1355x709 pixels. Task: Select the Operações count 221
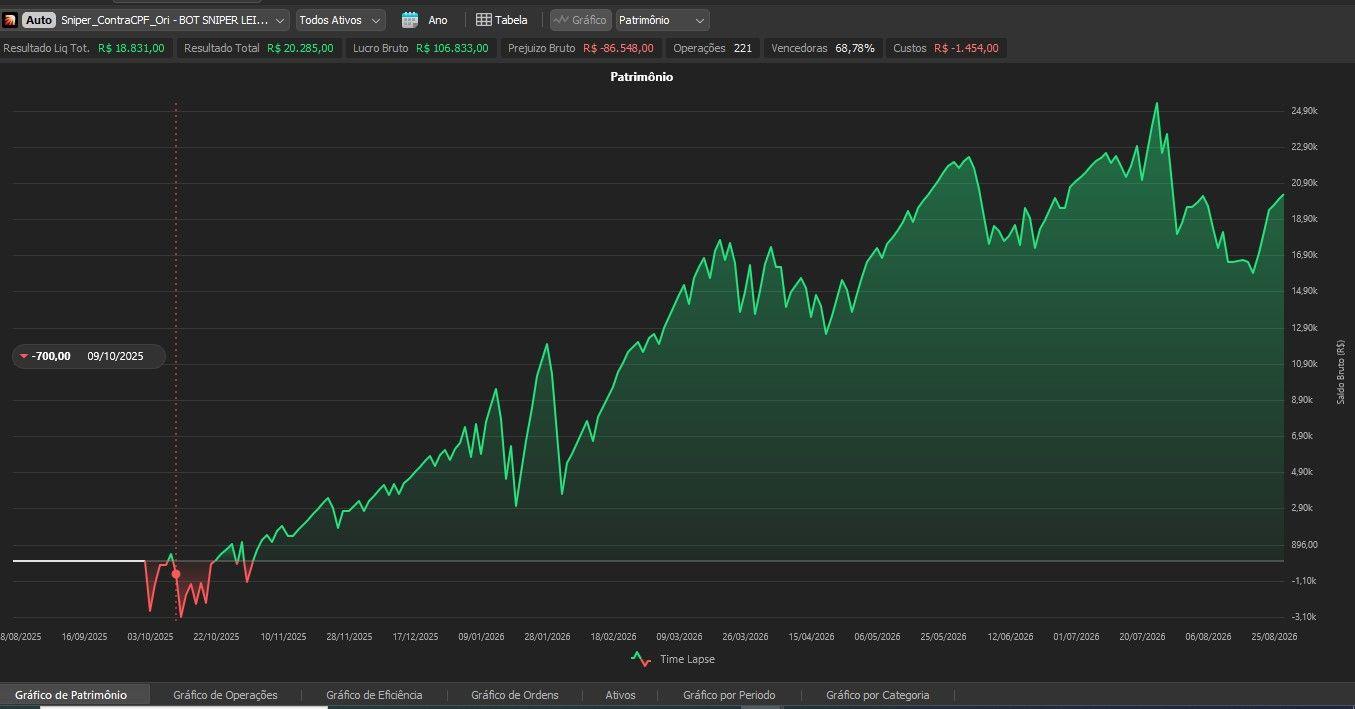pyautogui.click(x=743, y=48)
